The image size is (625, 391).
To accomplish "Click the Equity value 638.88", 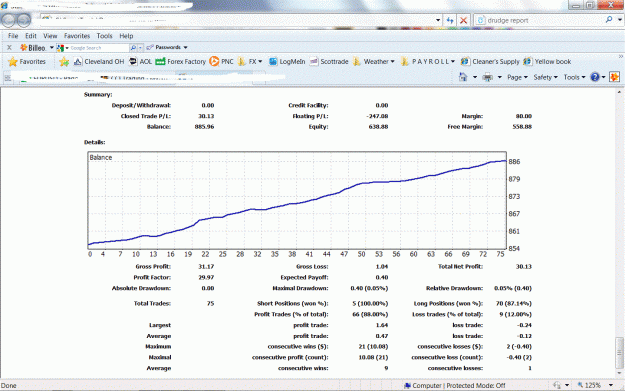I will pos(378,127).
